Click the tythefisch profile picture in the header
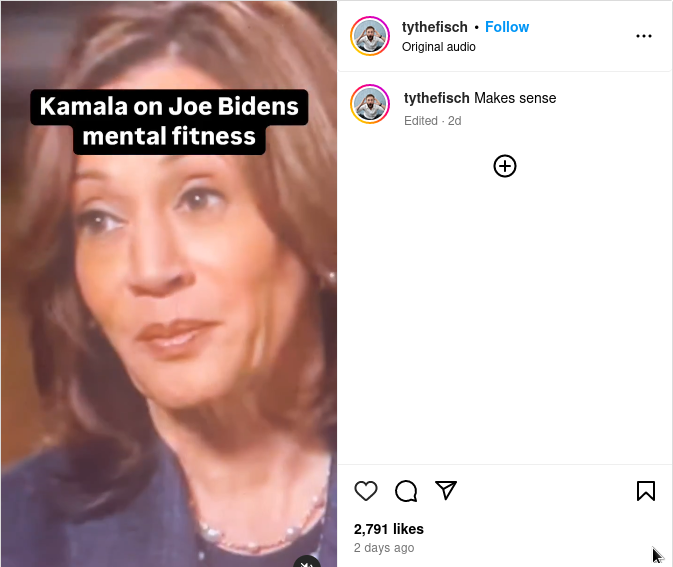Screen dimensions: 673x567 370,36
